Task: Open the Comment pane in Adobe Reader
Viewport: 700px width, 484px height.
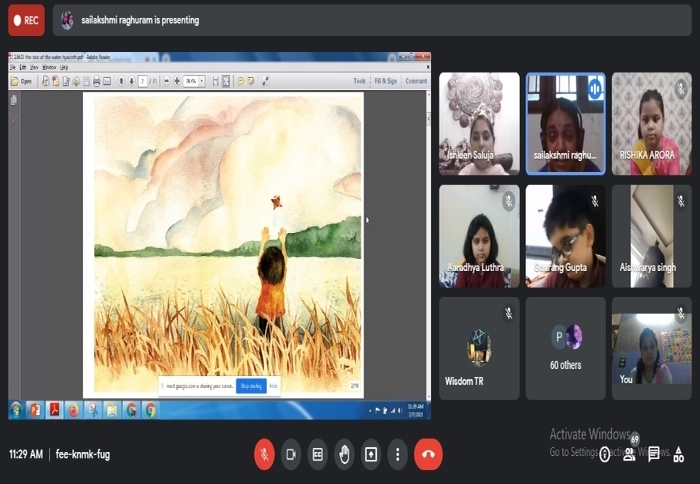Action: pyautogui.click(x=416, y=81)
